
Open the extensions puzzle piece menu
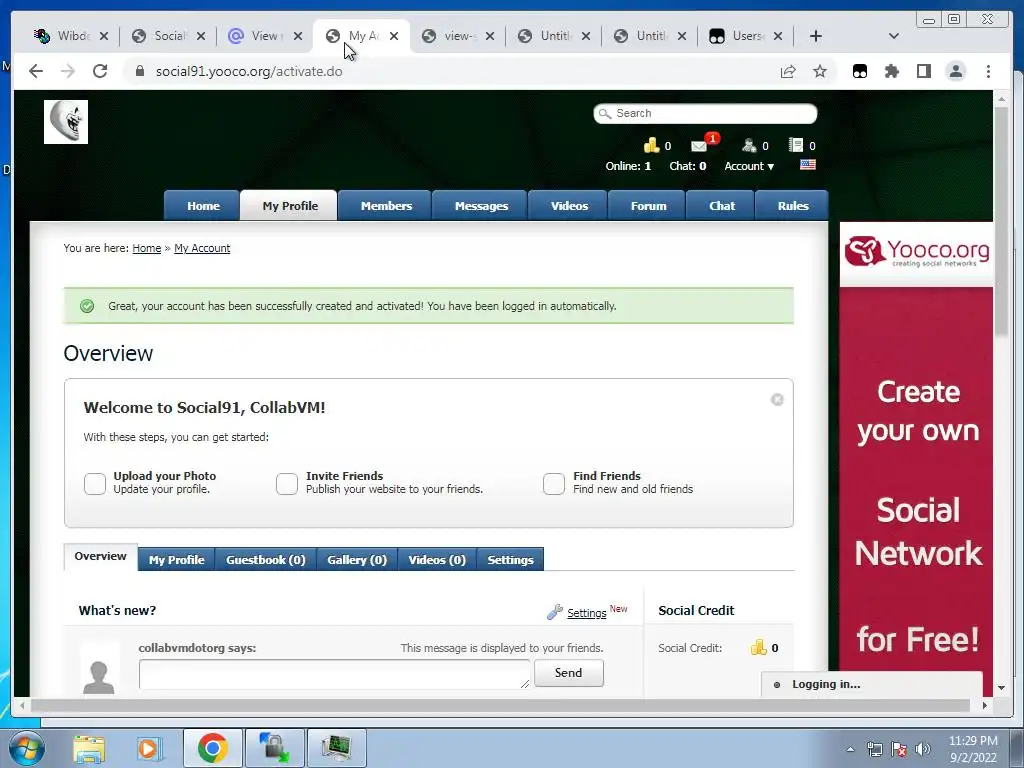coord(891,71)
